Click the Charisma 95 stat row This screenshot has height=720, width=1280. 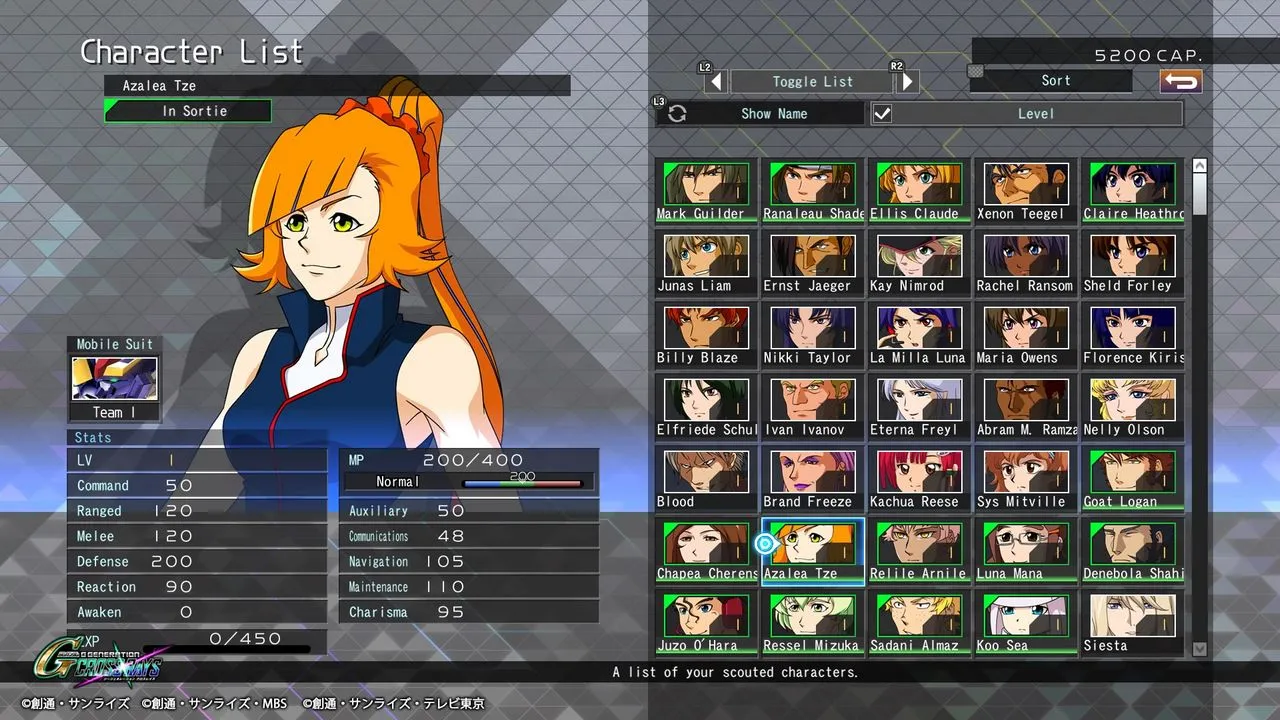pos(469,612)
